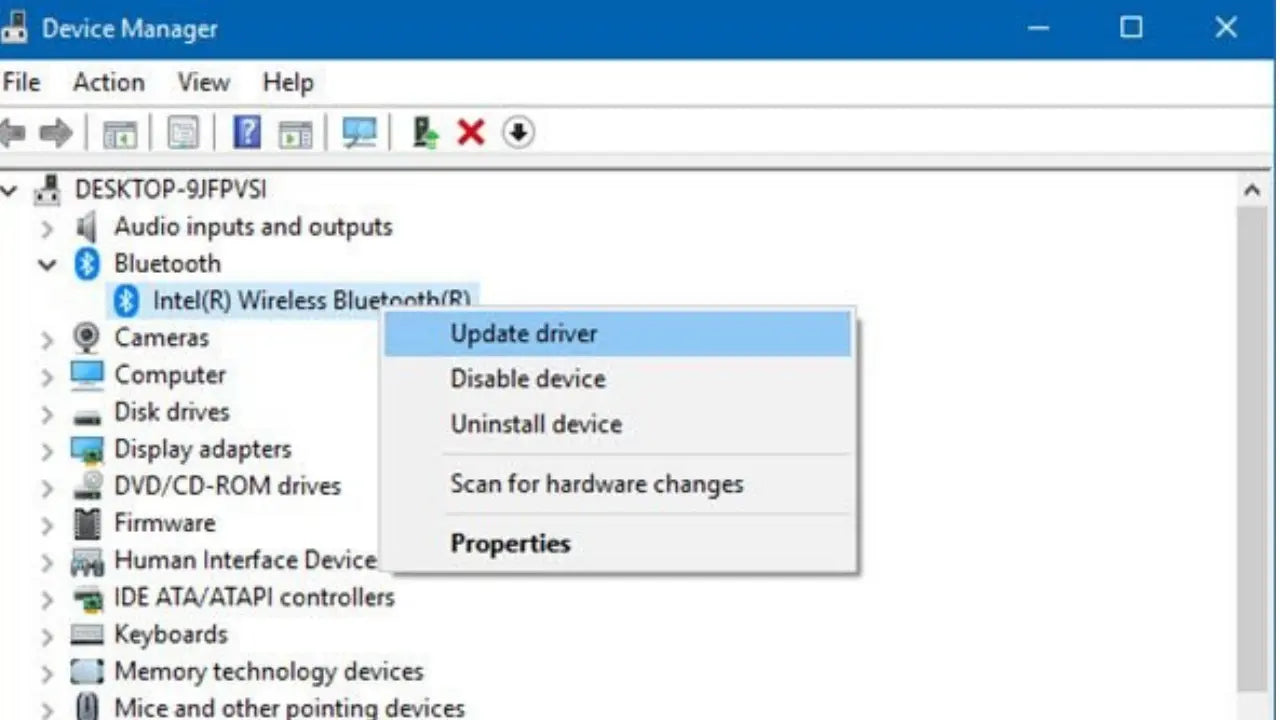Click the Disk drives icon
Screen dimensions: 1280x720
tap(87, 415)
